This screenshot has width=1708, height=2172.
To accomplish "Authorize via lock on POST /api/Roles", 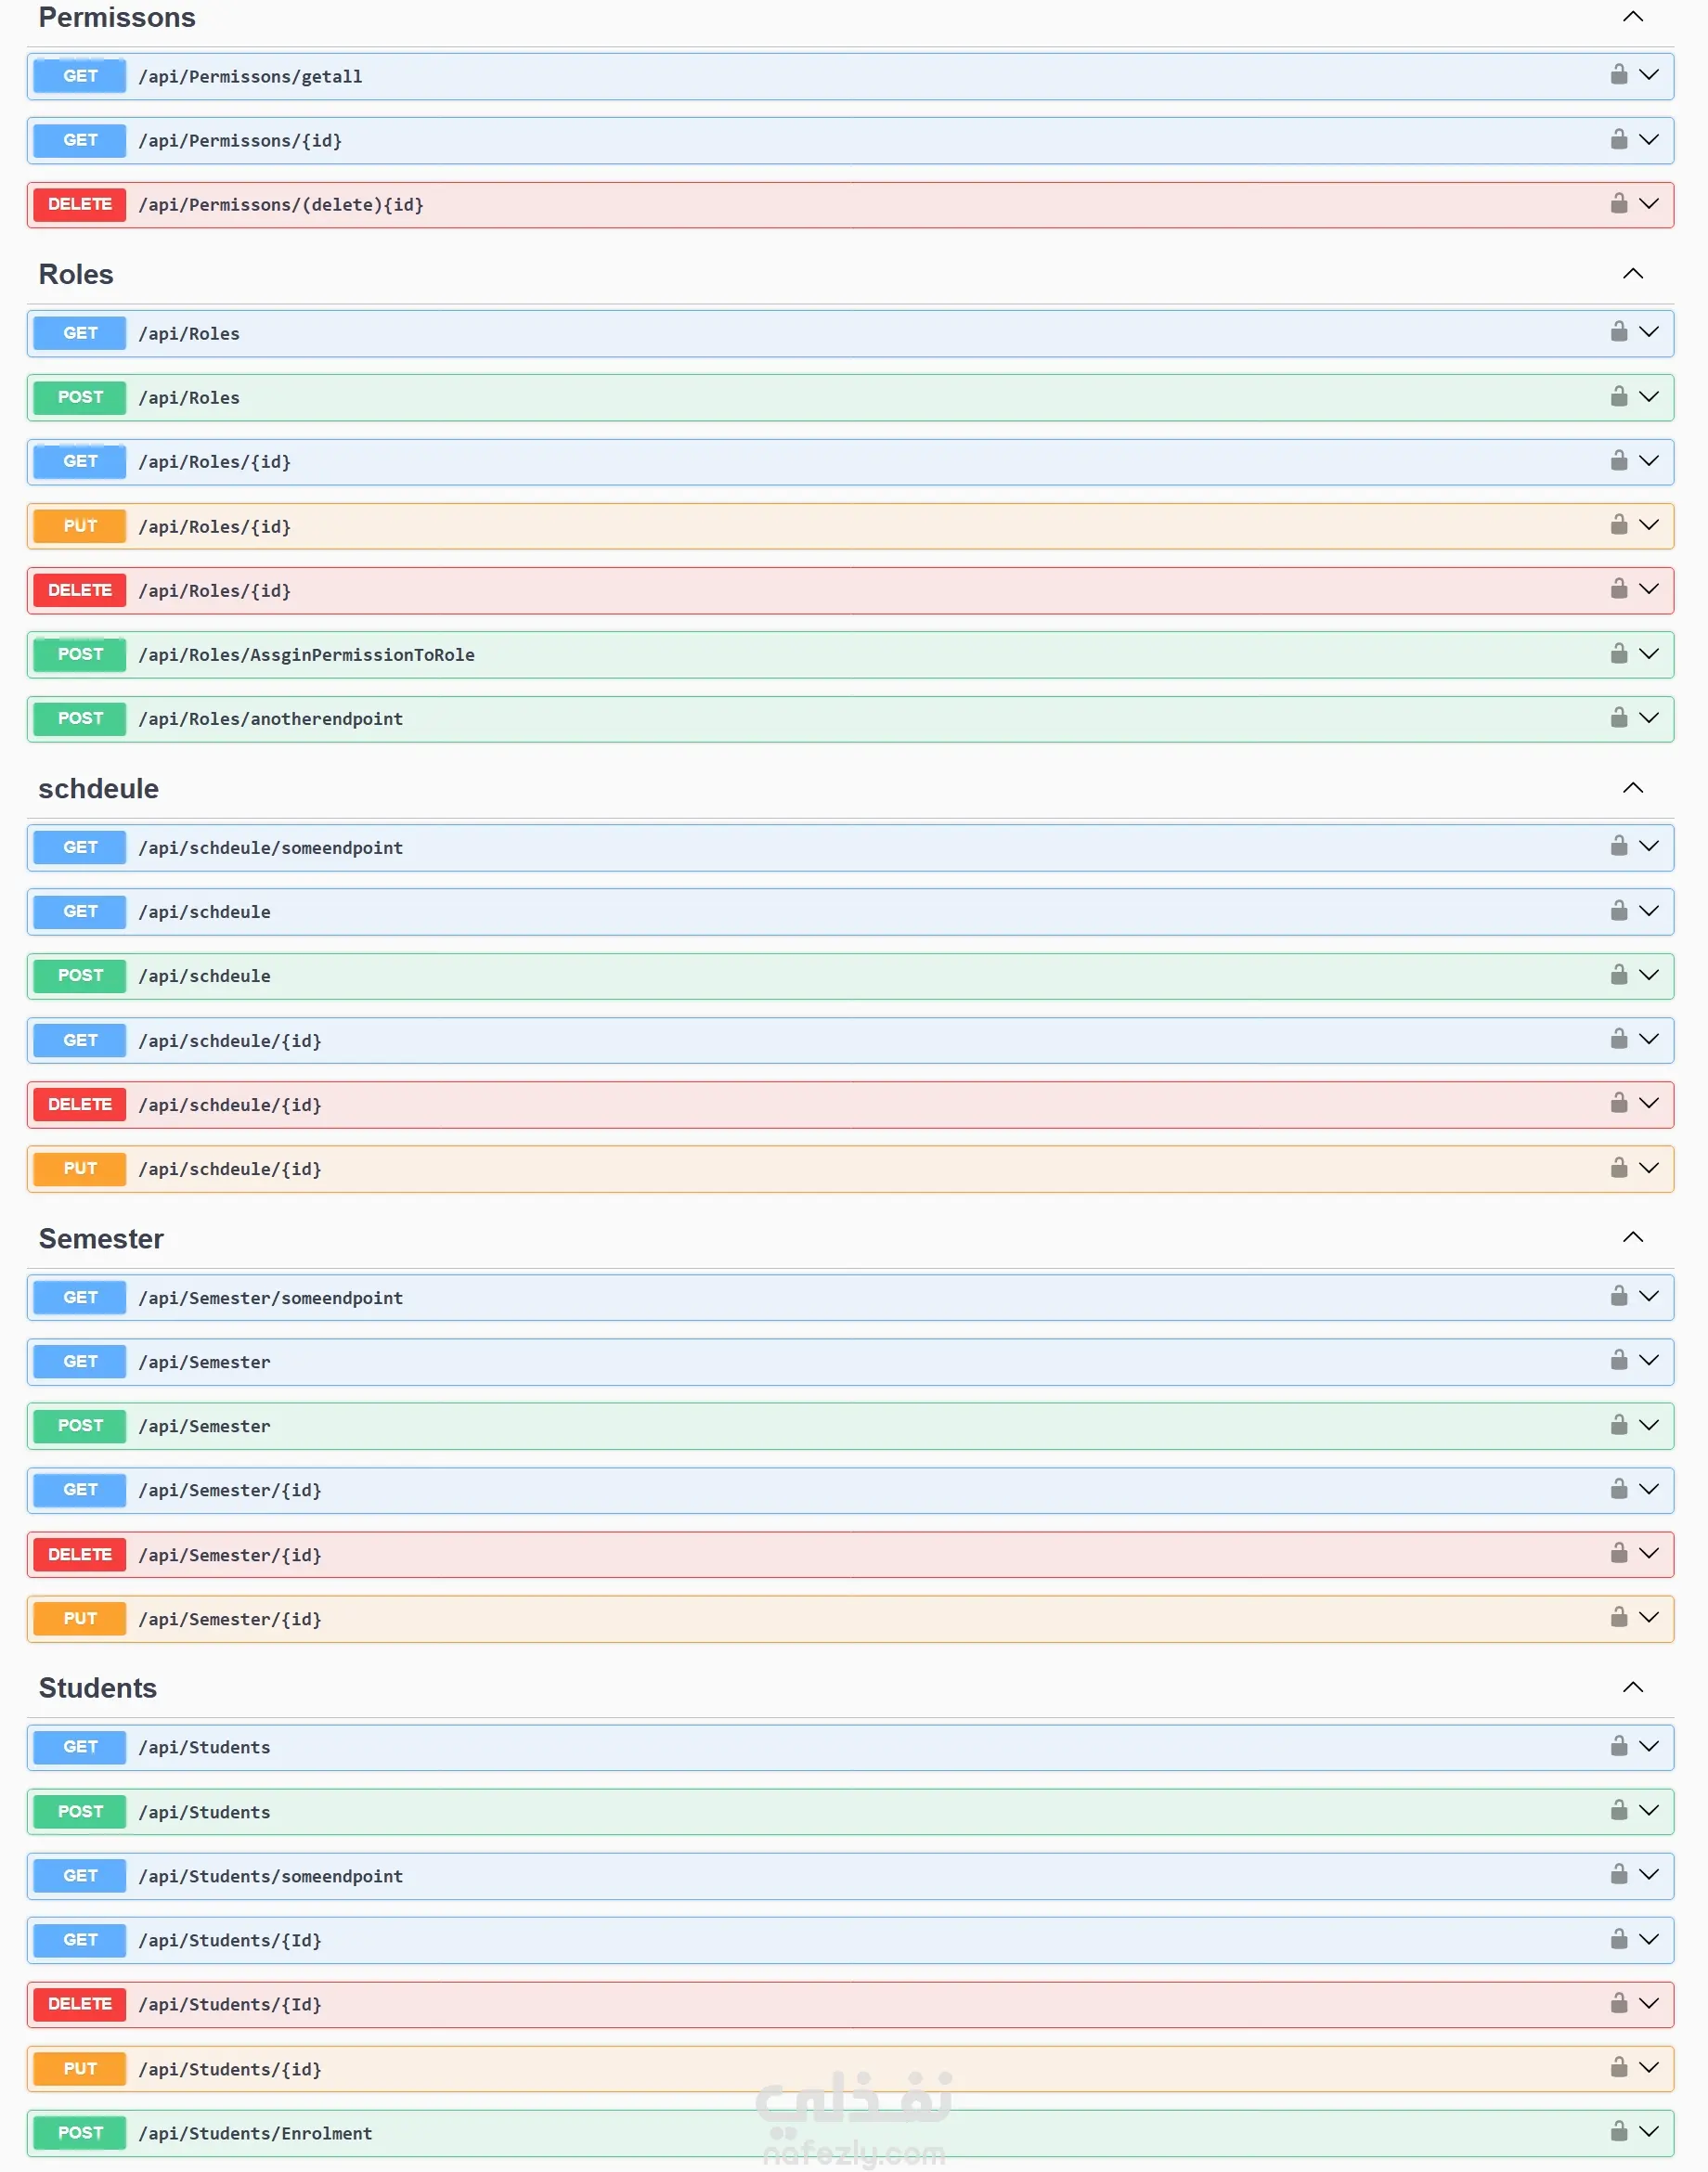I will (1618, 396).
